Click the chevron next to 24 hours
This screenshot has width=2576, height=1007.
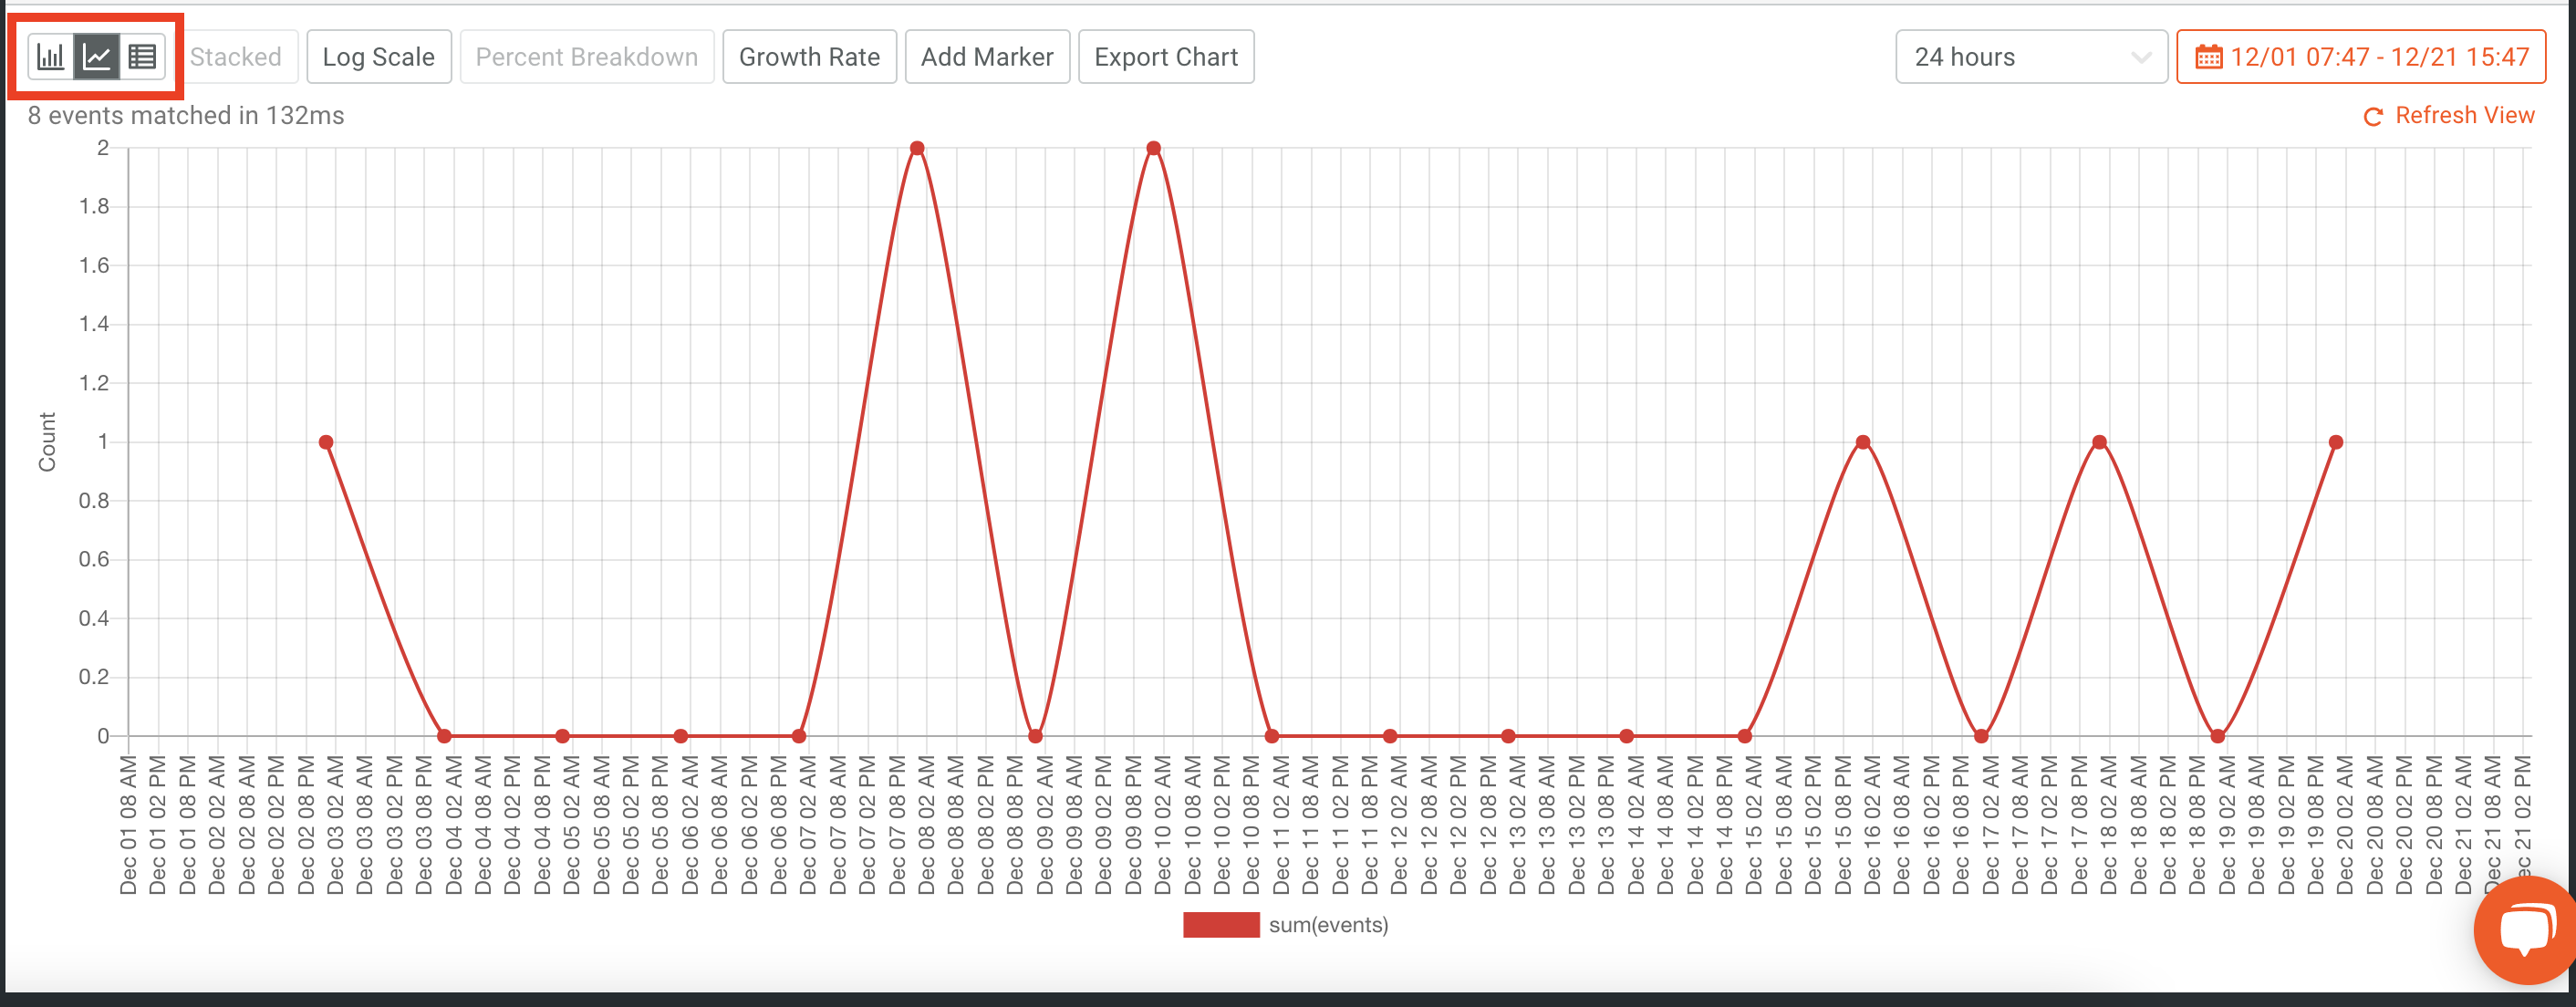coord(2140,57)
